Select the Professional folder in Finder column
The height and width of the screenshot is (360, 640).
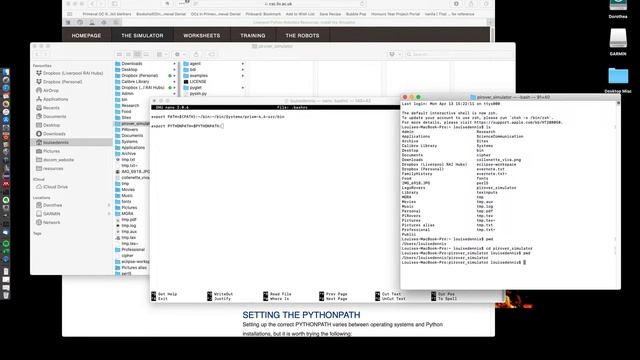click(x=130, y=249)
